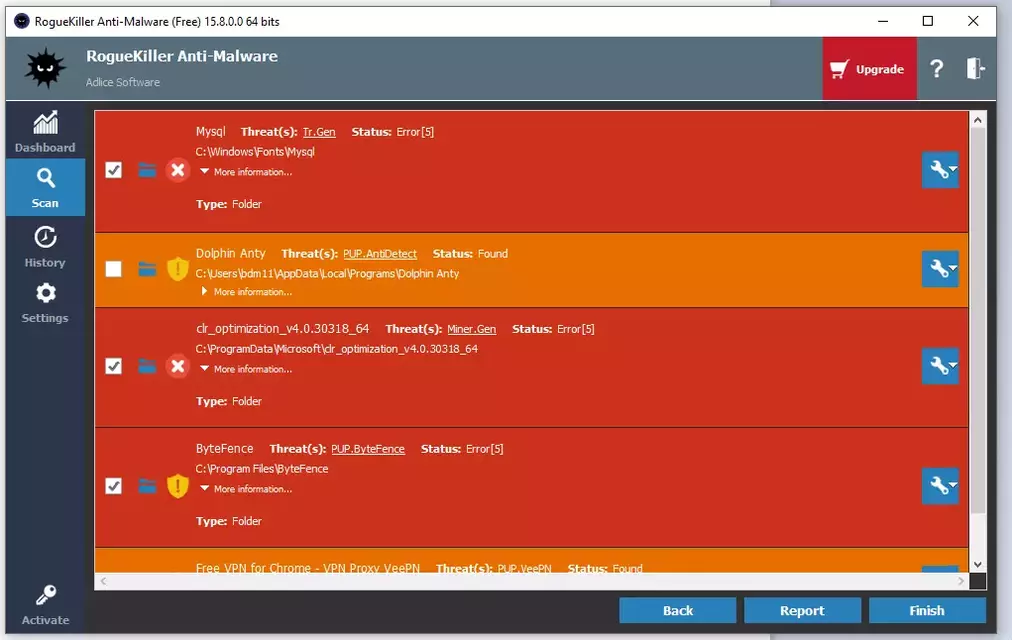This screenshot has height=640, width=1012.
Task: Click red X status icon for clr_optimization
Action: [177, 366]
